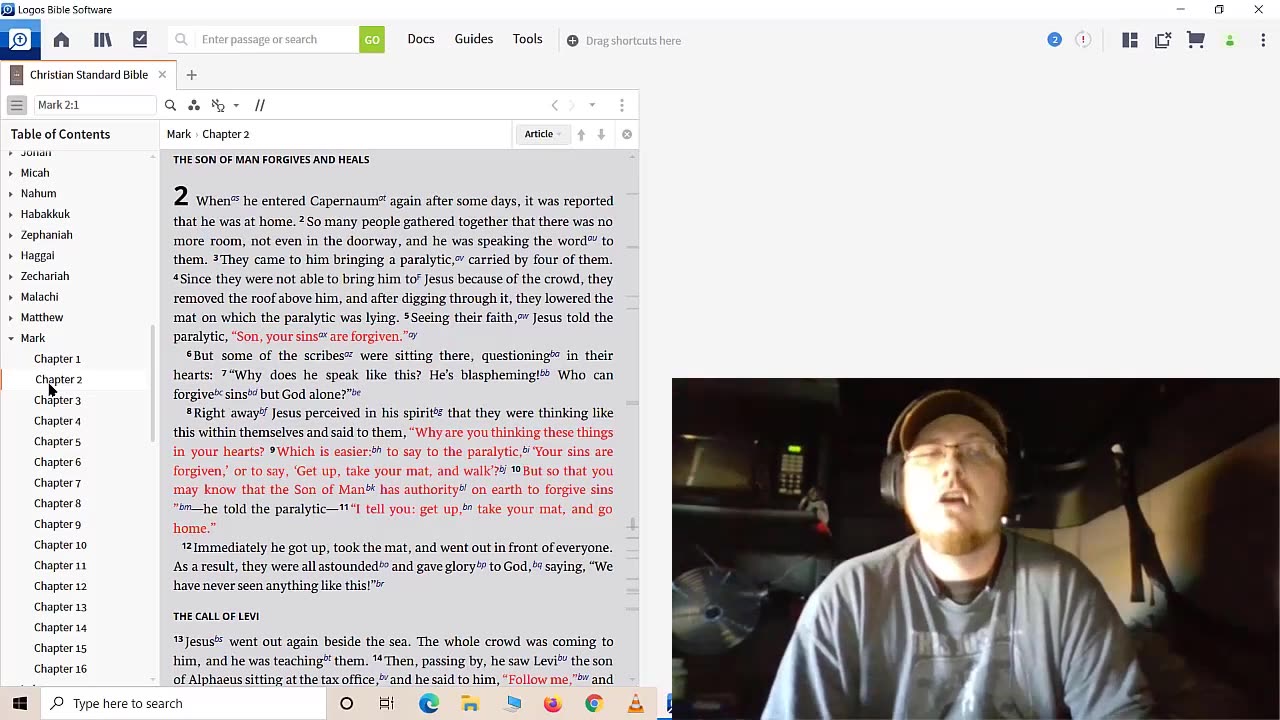The height and width of the screenshot is (720, 1280).
Task: Add a new tab with plus
Action: pyautogui.click(x=191, y=75)
